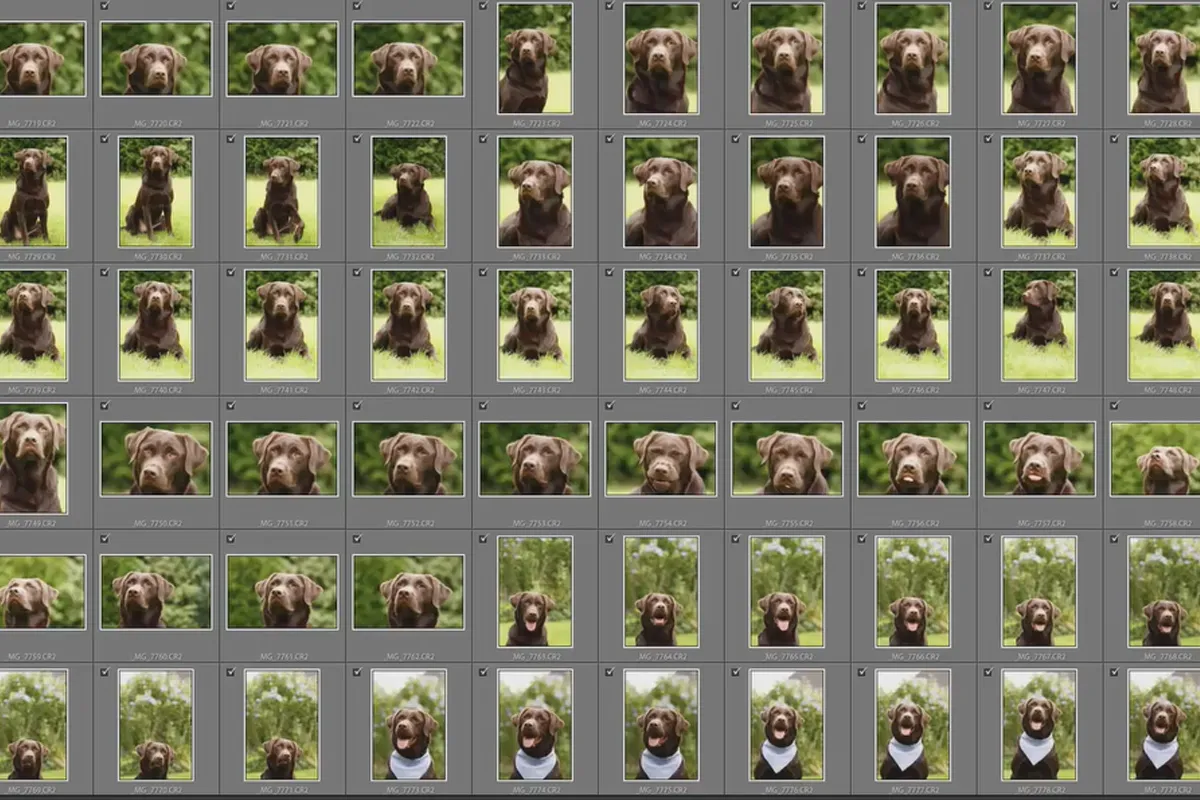Select the _MG_7757.CR2 thumbnail

coord(1039,459)
